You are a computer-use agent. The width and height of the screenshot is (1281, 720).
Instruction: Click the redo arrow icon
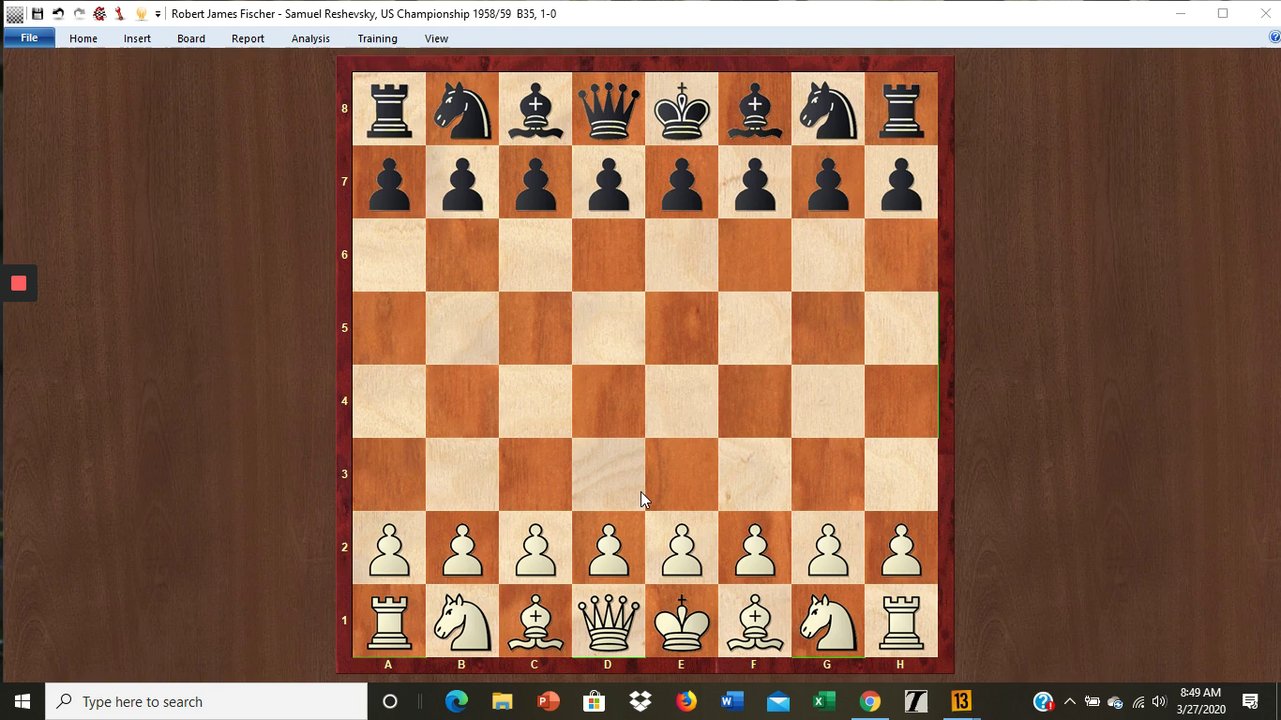[79, 14]
